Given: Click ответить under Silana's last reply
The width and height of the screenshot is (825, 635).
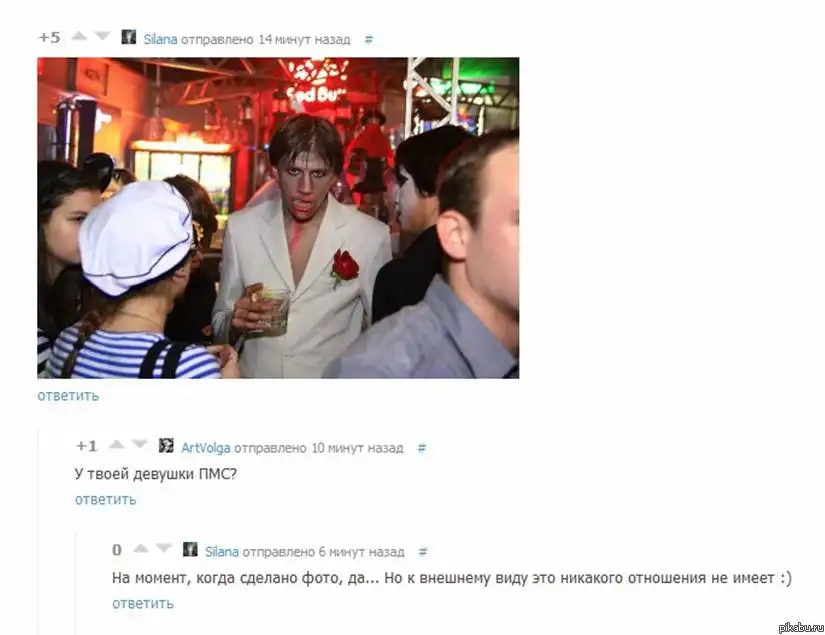Looking at the screenshot, I should click(x=143, y=603).
